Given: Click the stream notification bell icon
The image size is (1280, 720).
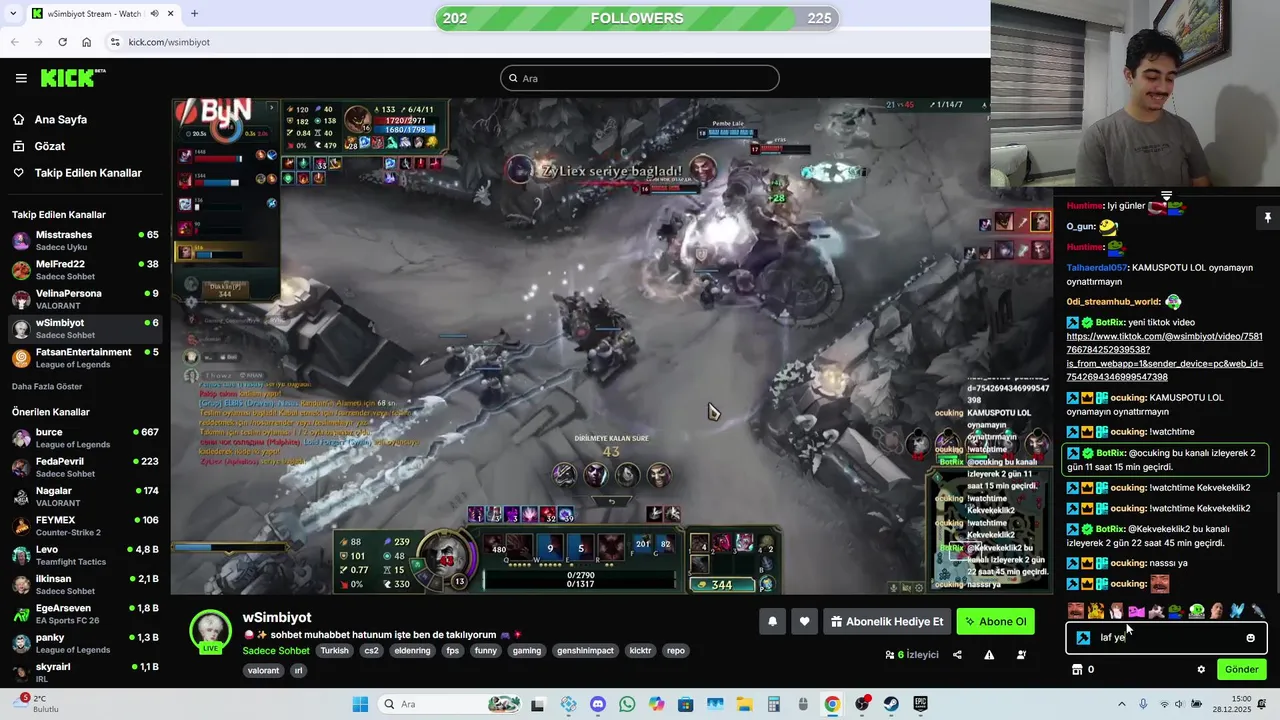Looking at the screenshot, I should (772, 621).
